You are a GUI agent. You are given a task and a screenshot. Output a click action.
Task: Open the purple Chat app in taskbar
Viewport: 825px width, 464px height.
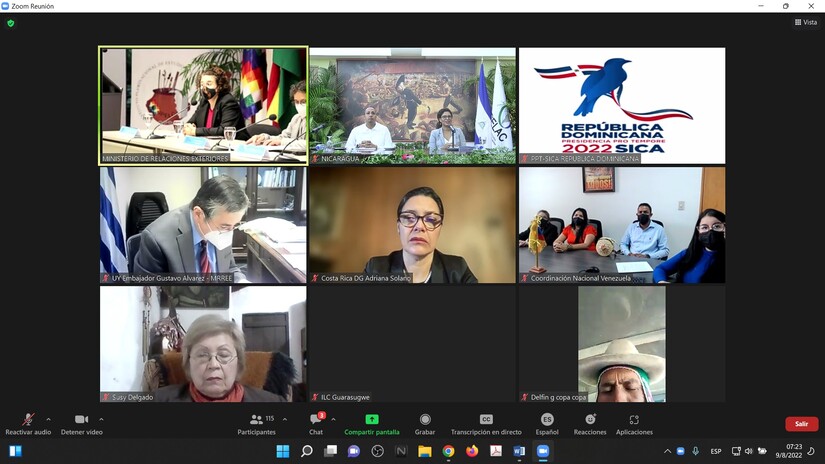[354, 451]
